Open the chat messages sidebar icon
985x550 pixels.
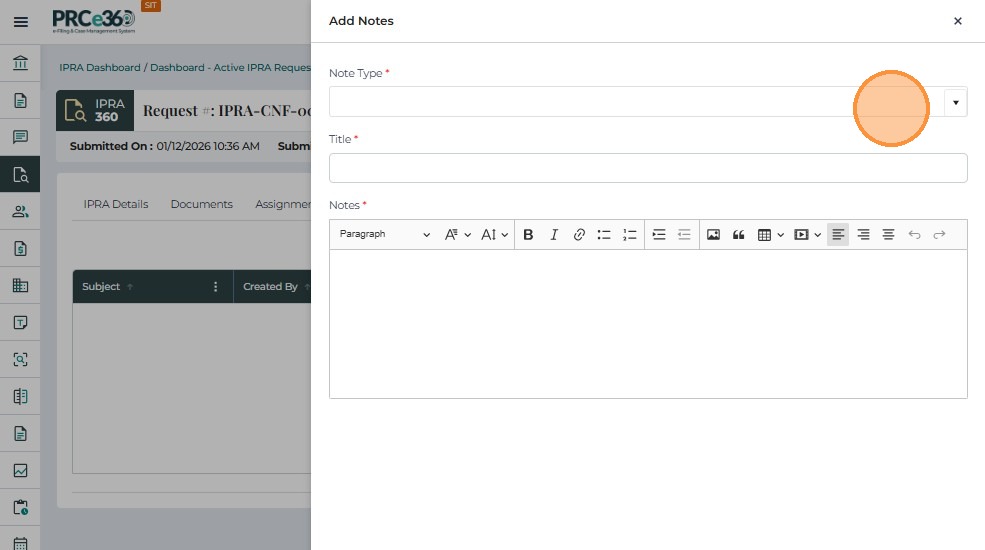(20, 137)
